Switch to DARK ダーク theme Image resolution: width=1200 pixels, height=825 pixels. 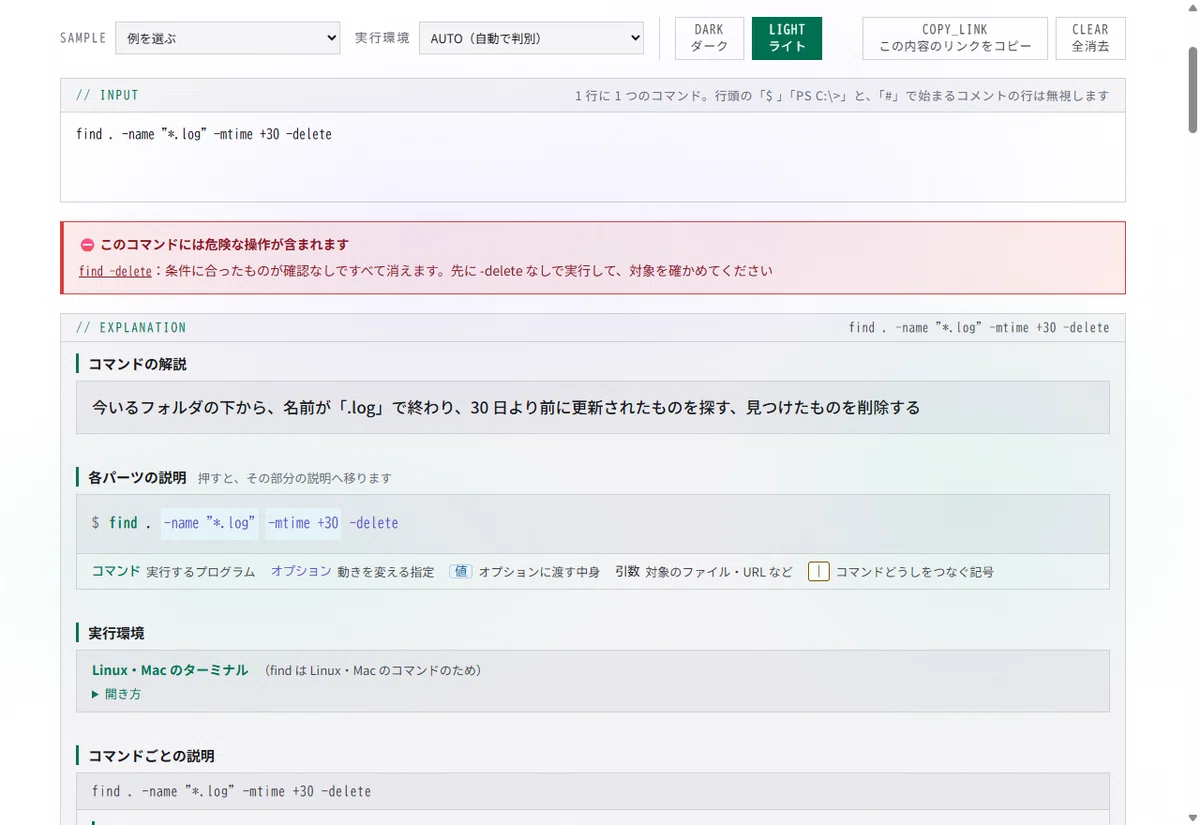point(709,38)
